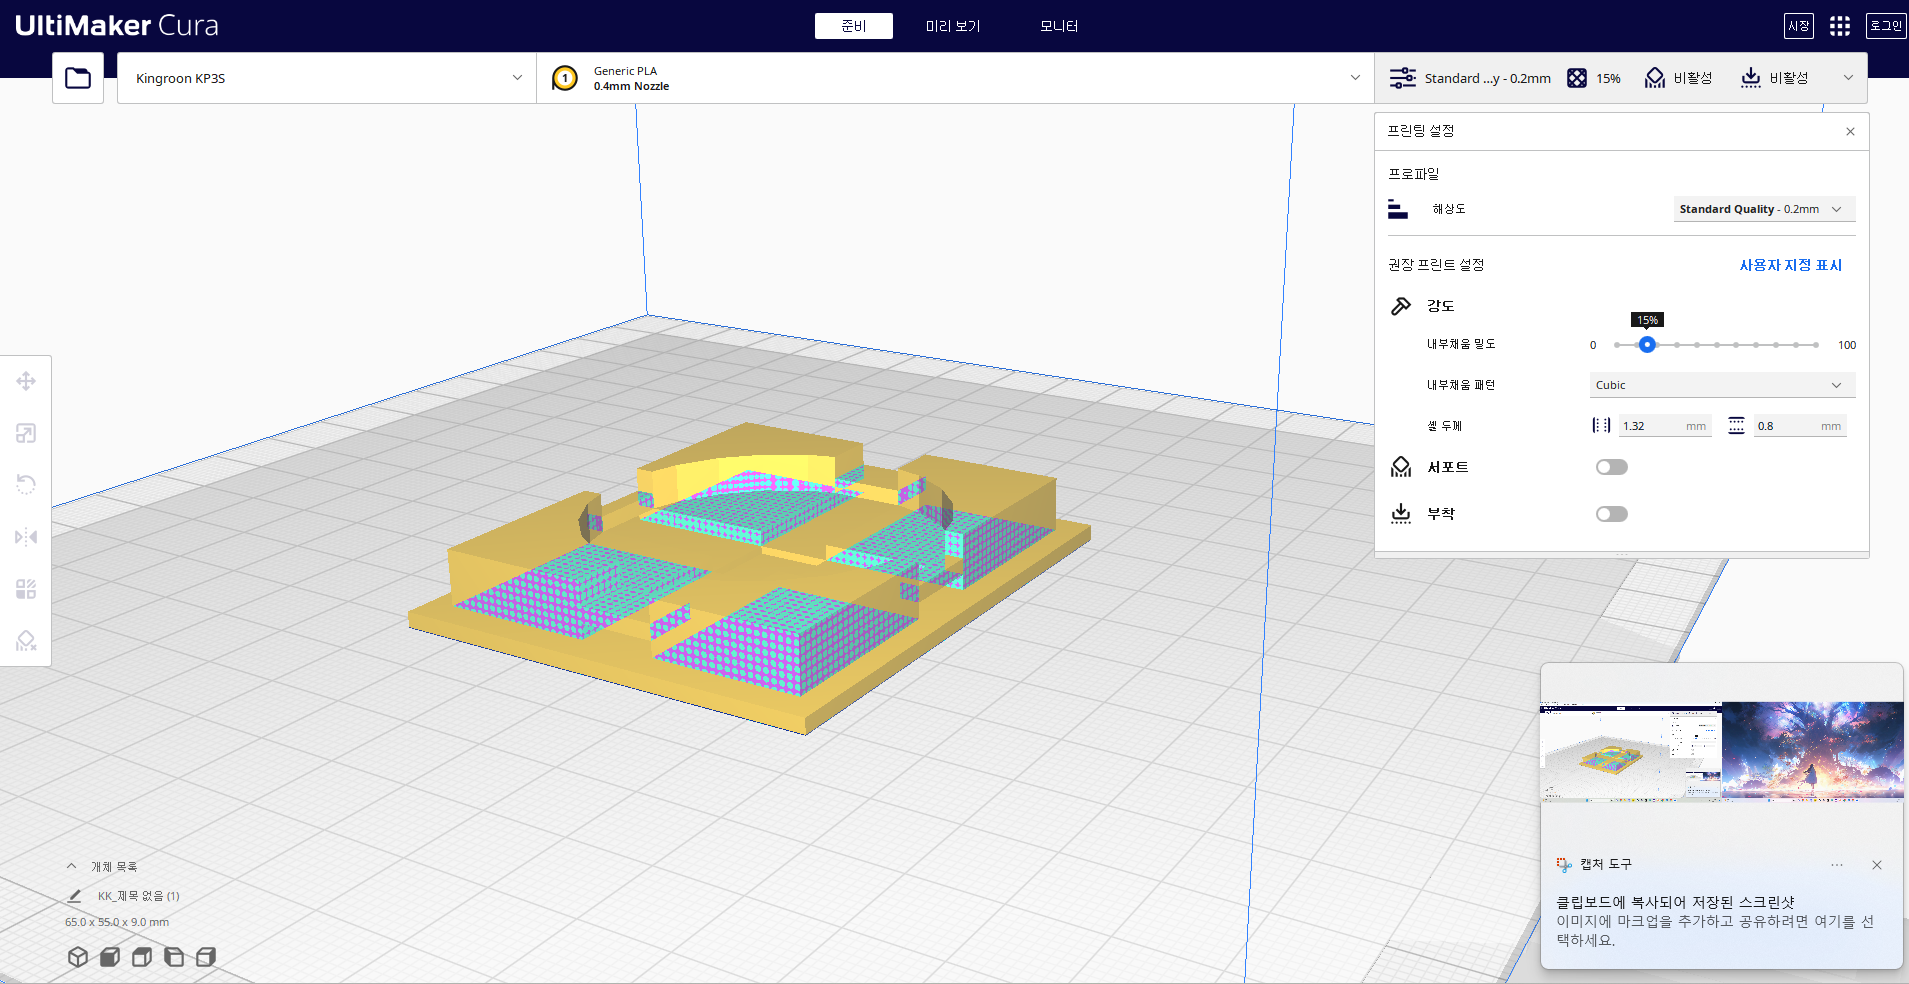Switch to 3D perspective view cube icon

78,957
